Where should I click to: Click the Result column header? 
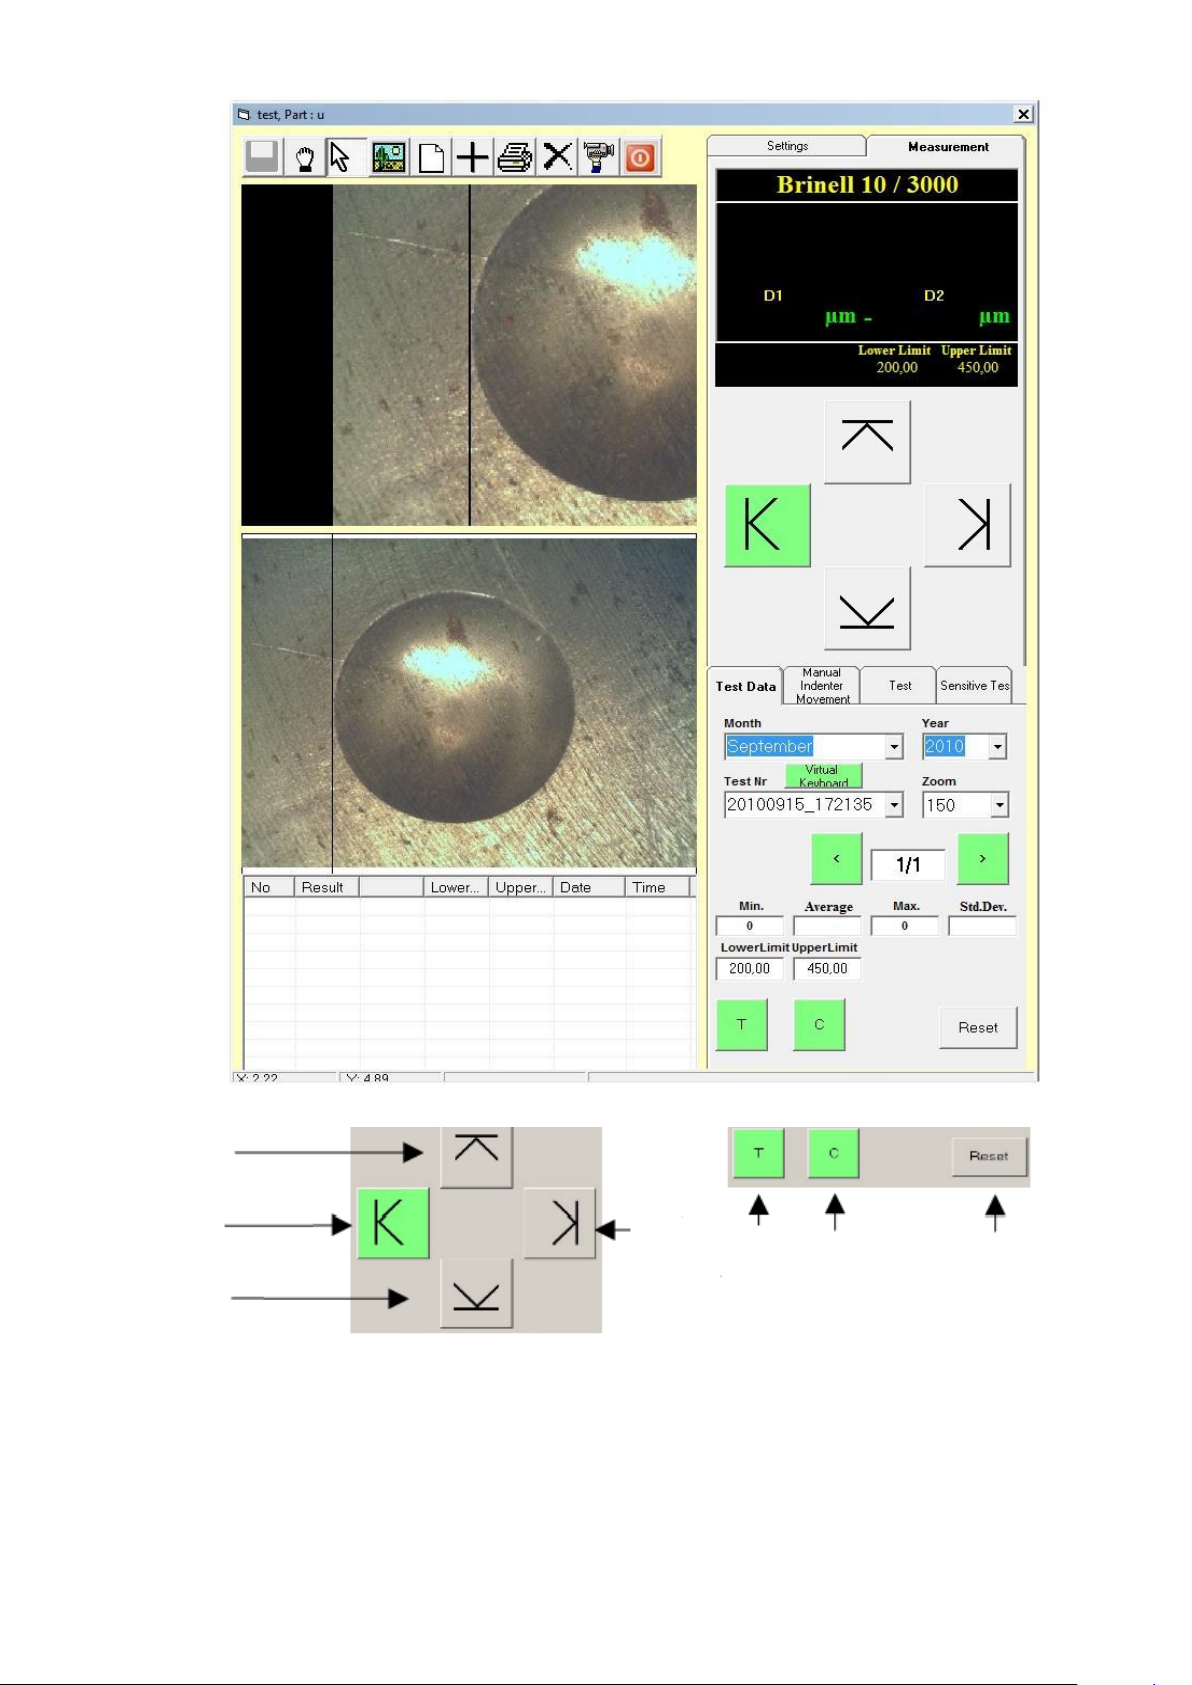327,887
